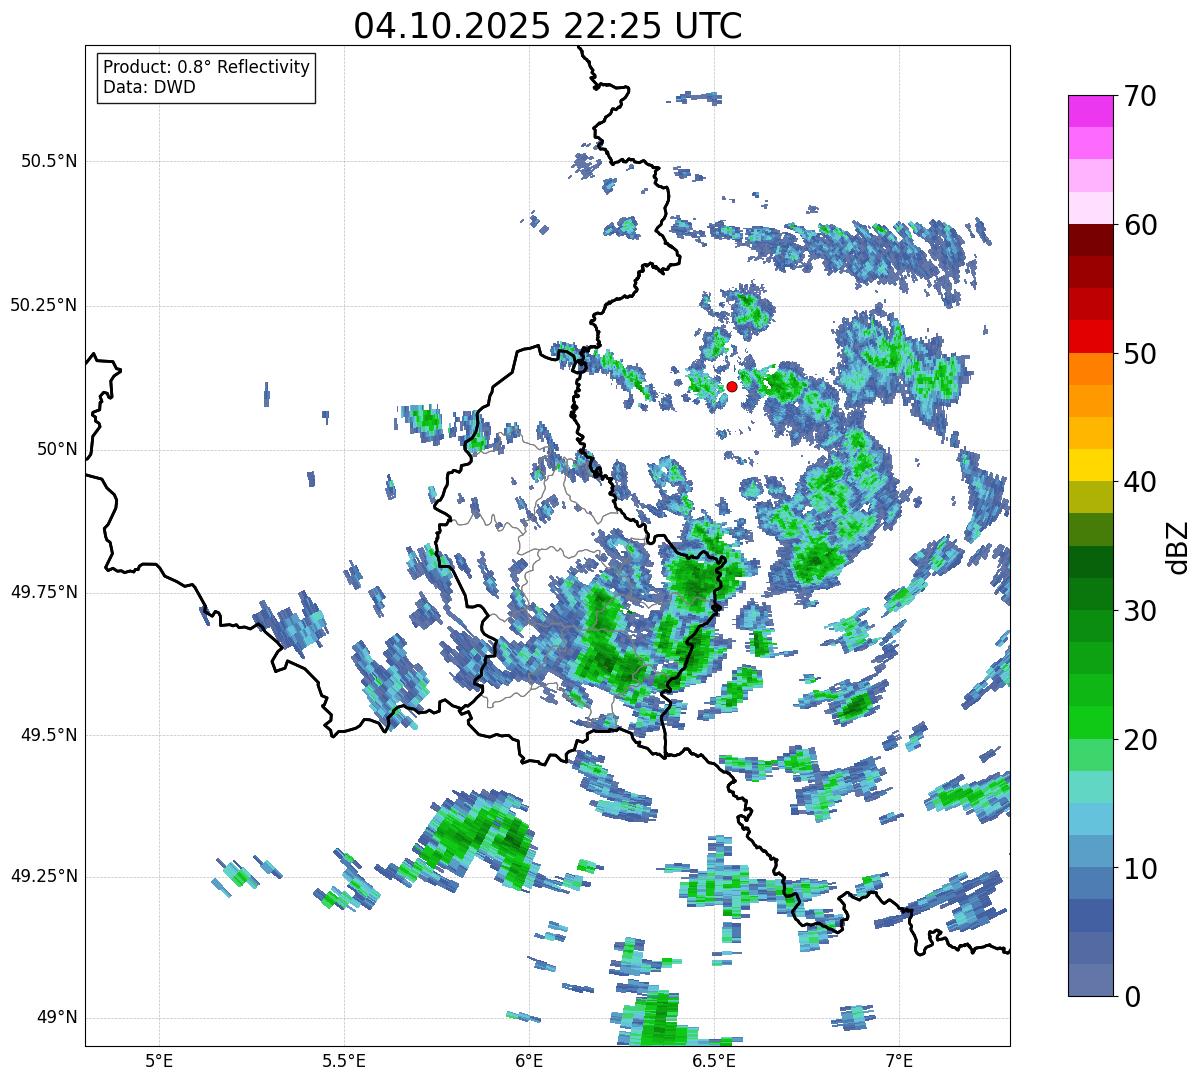
Task: Click the 49.25°N latitude label
Action: coord(44,876)
